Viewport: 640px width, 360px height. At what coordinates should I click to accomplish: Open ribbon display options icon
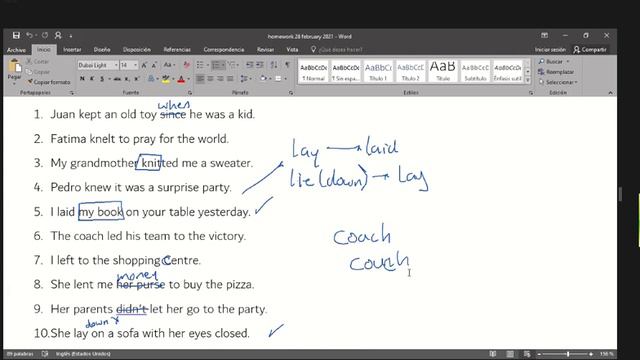click(x=544, y=36)
